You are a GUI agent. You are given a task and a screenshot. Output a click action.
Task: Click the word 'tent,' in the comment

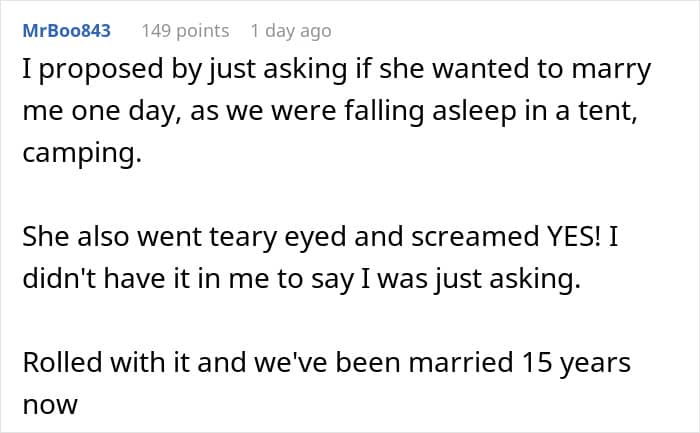[608, 112]
